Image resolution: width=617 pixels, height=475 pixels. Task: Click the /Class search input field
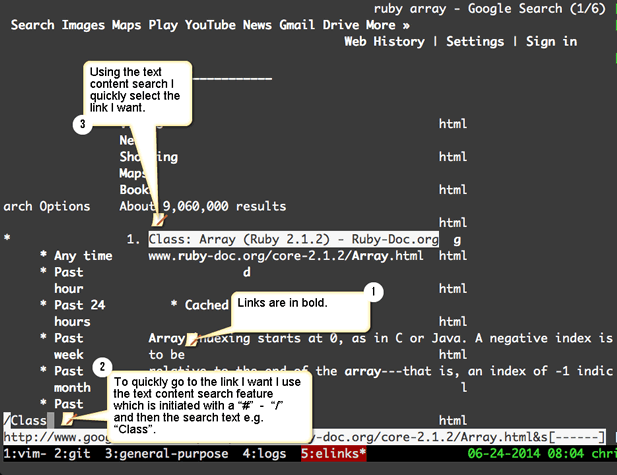(x=28, y=420)
